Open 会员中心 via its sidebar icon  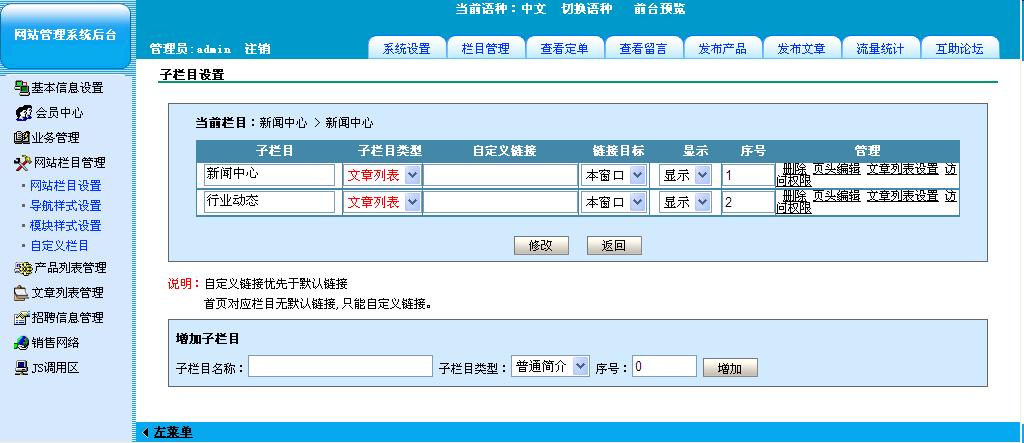24,113
